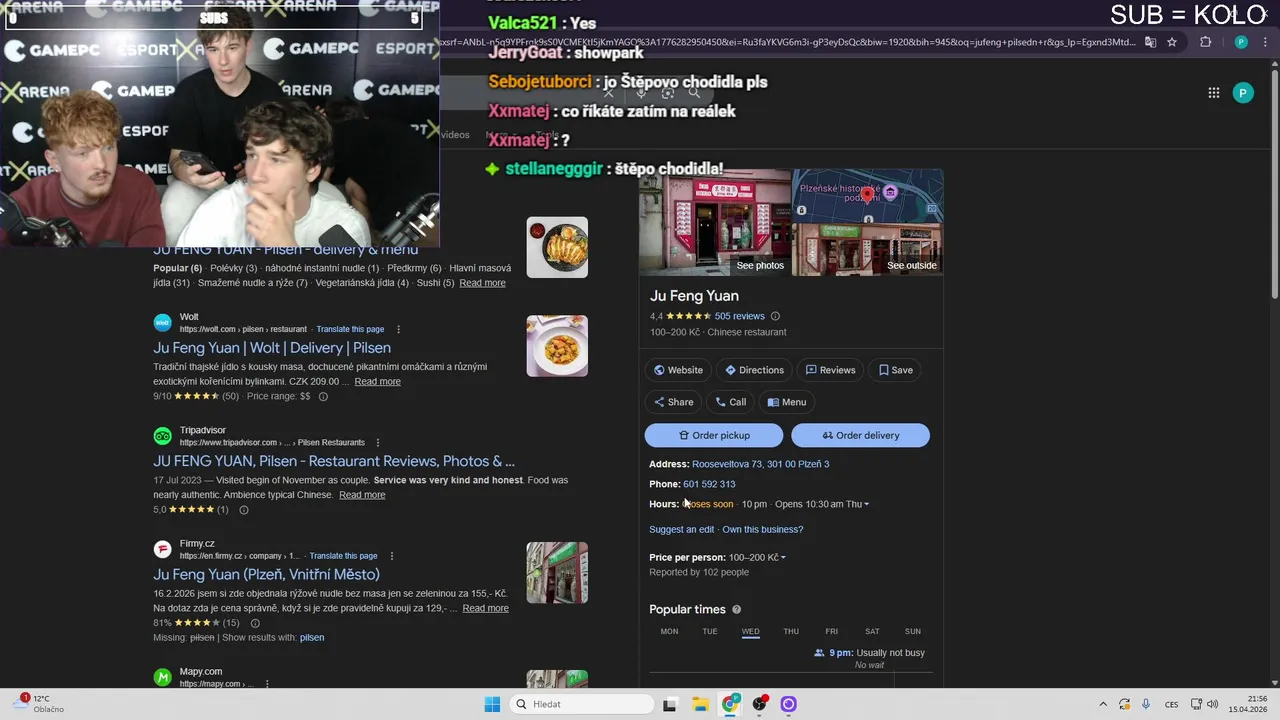Select MON in Popular times
The height and width of the screenshot is (720, 1280).
(x=669, y=632)
